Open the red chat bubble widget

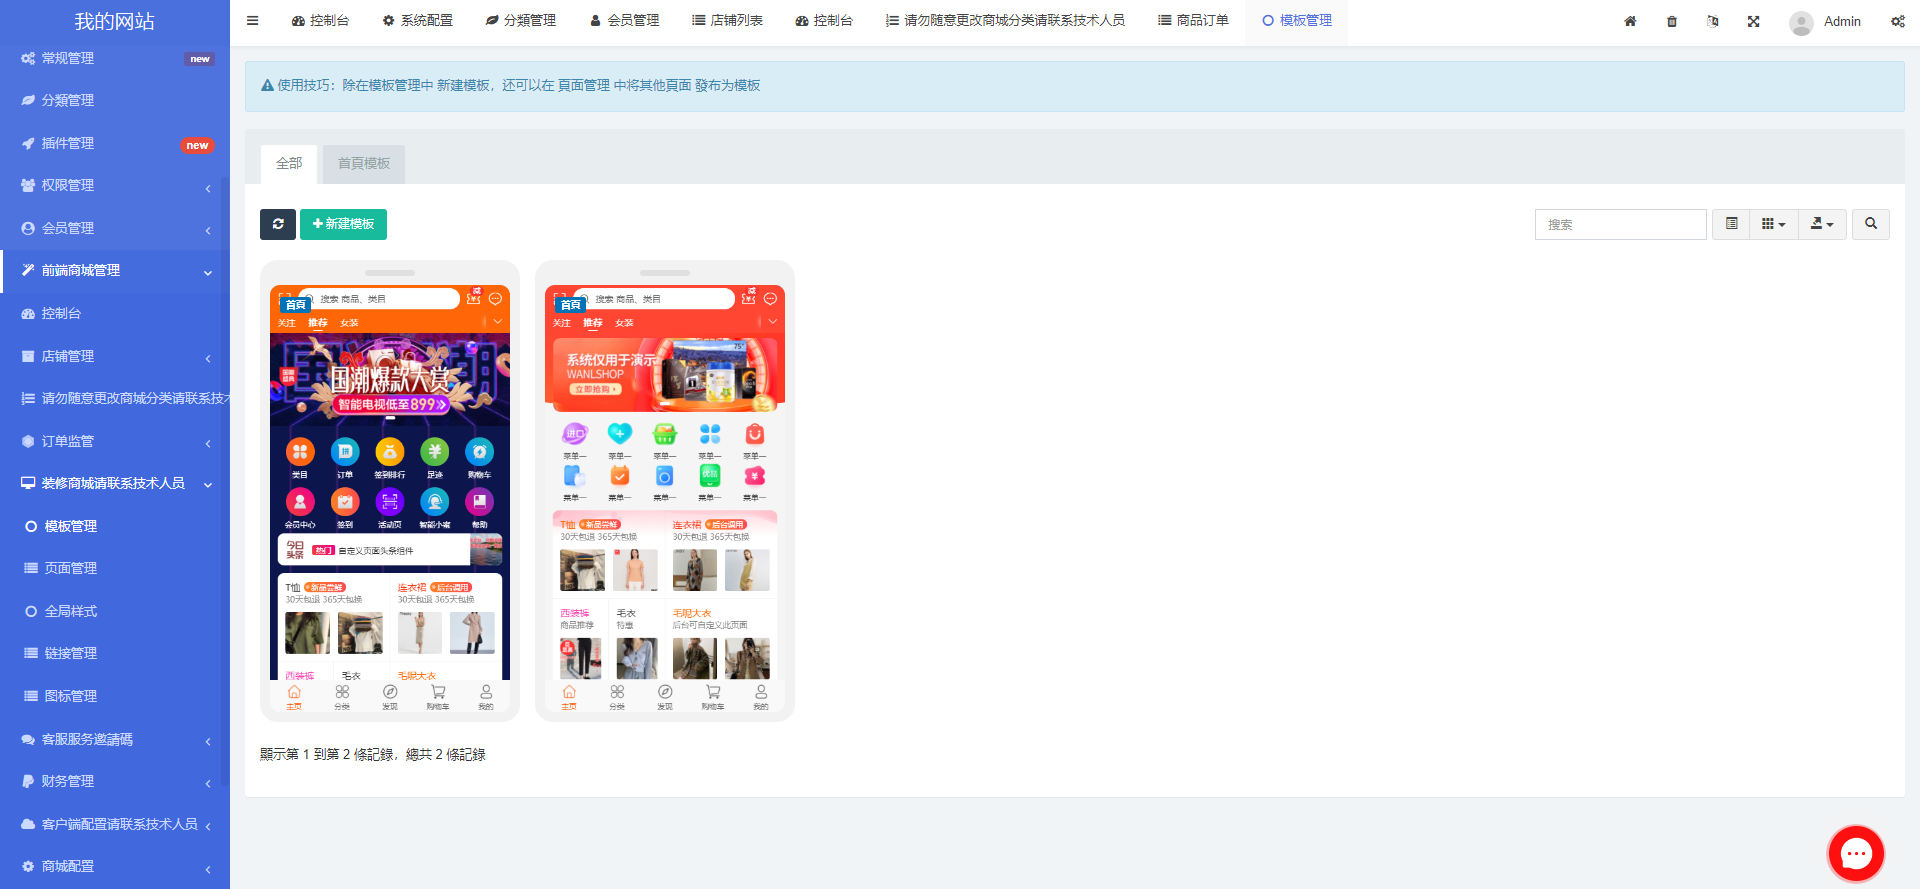(x=1856, y=853)
